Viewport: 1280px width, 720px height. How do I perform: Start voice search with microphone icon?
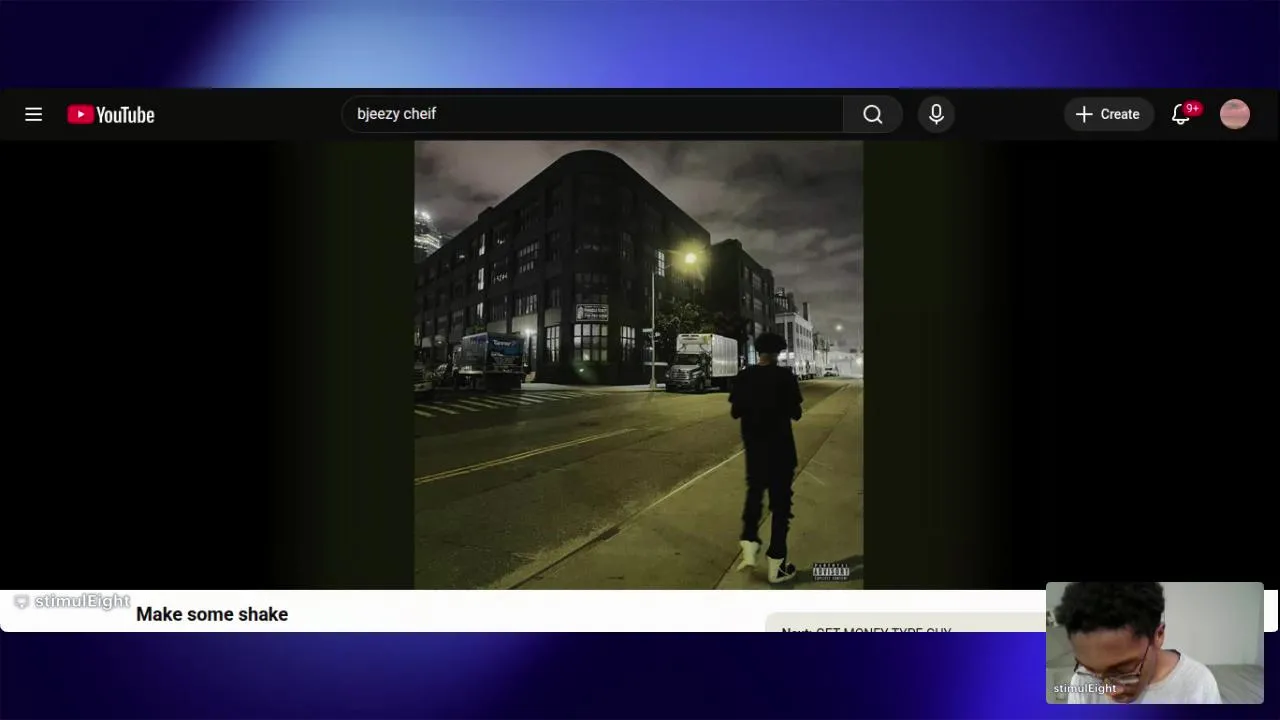click(x=936, y=114)
